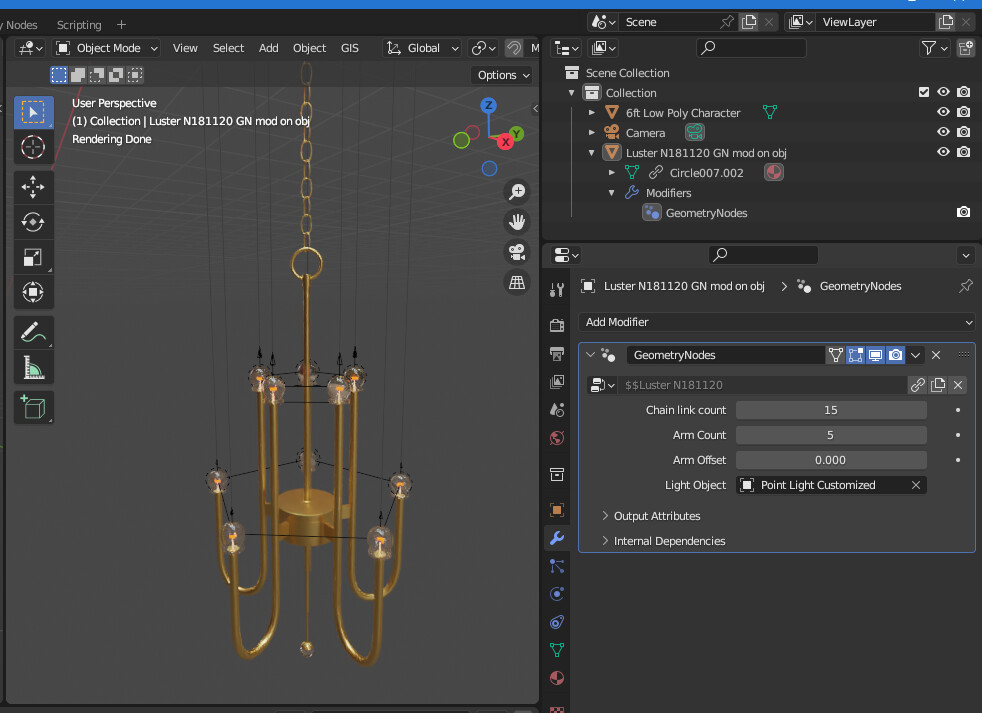Open the Tool properties tab
982x713 pixels.
pos(557,289)
